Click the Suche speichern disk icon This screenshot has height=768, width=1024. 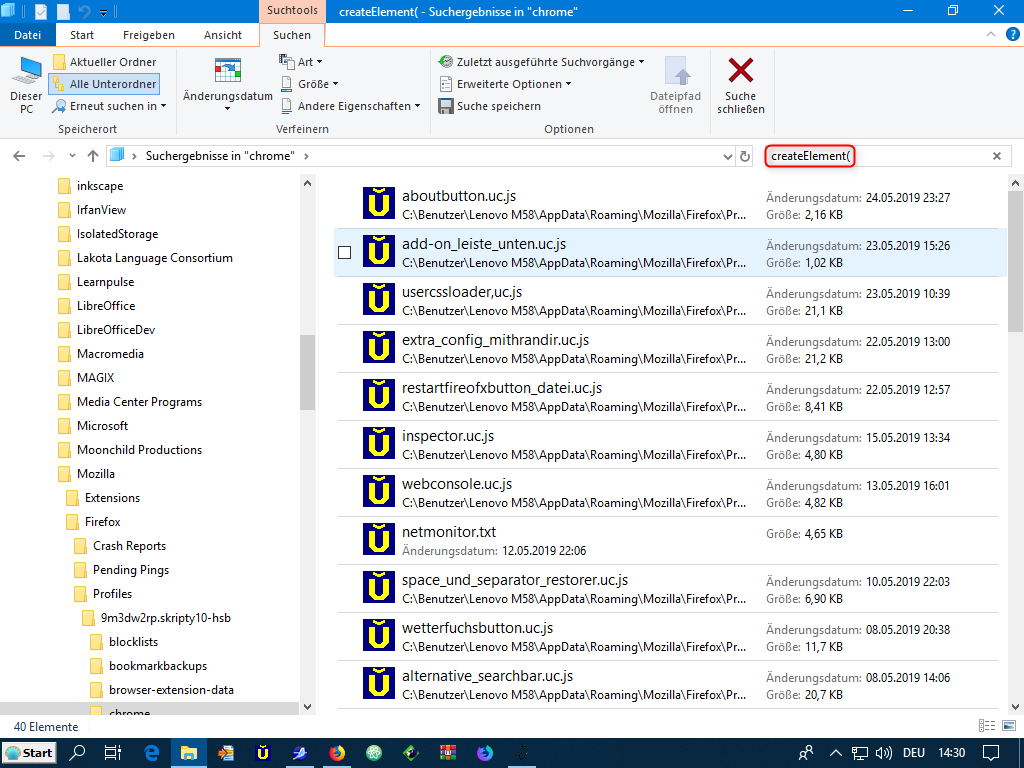coord(445,106)
